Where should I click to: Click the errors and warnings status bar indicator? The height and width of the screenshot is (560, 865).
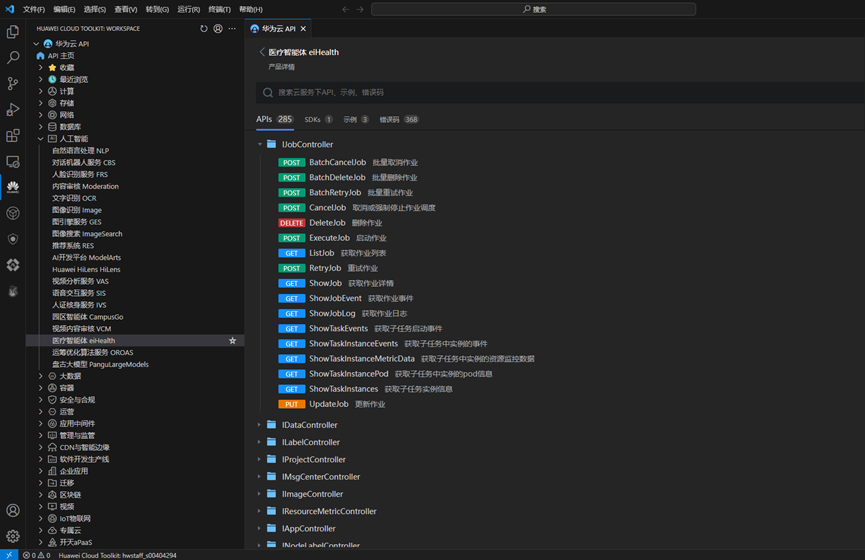click(36, 555)
